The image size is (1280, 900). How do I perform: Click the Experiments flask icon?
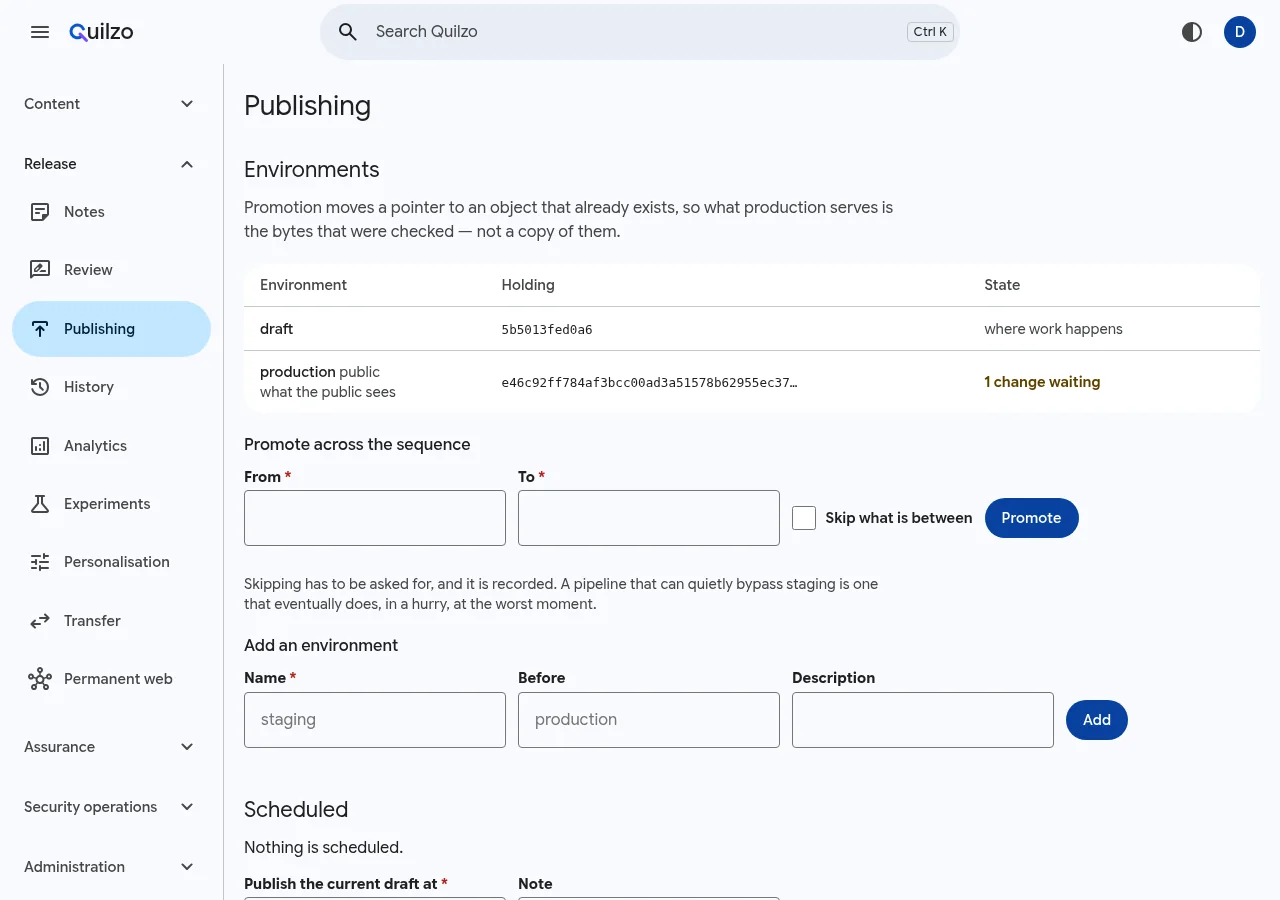click(x=40, y=504)
